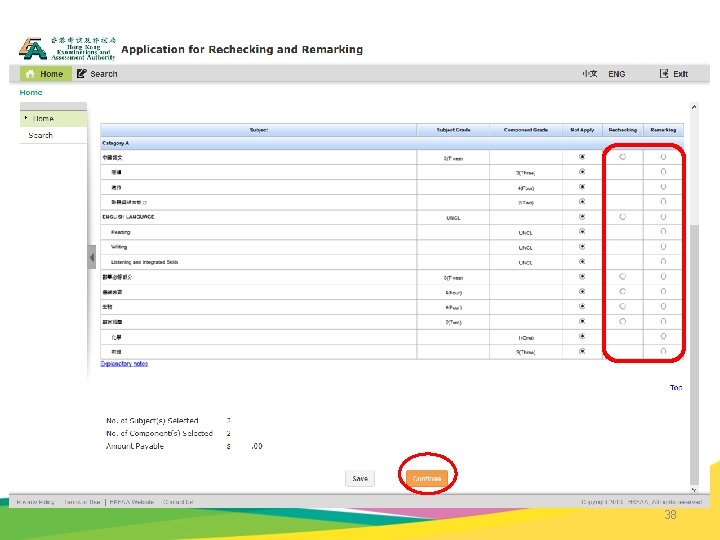
Task: Select Rechecking for ENGLISH LANGUAGE
Action: point(622,216)
